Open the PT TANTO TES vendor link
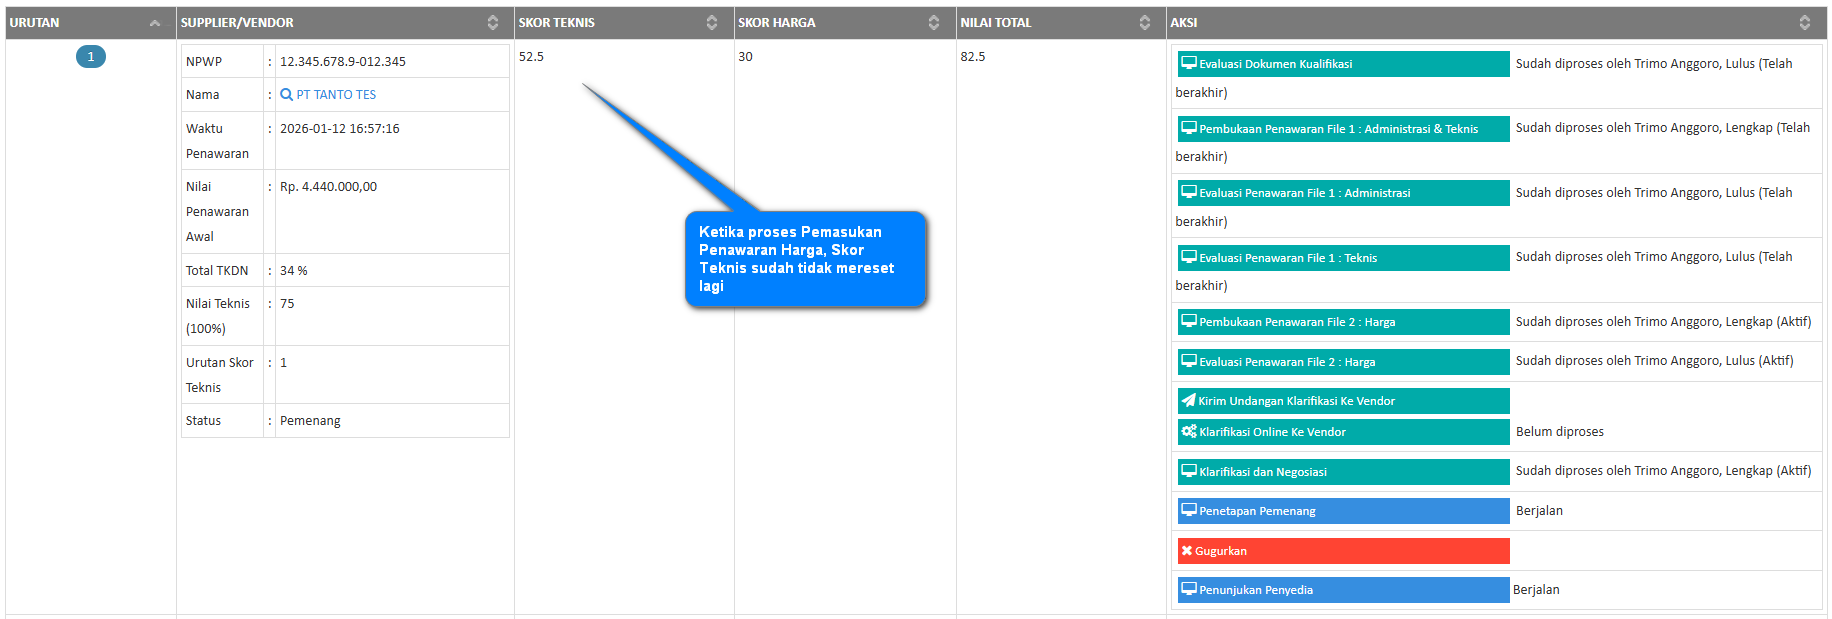 click(x=336, y=95)
